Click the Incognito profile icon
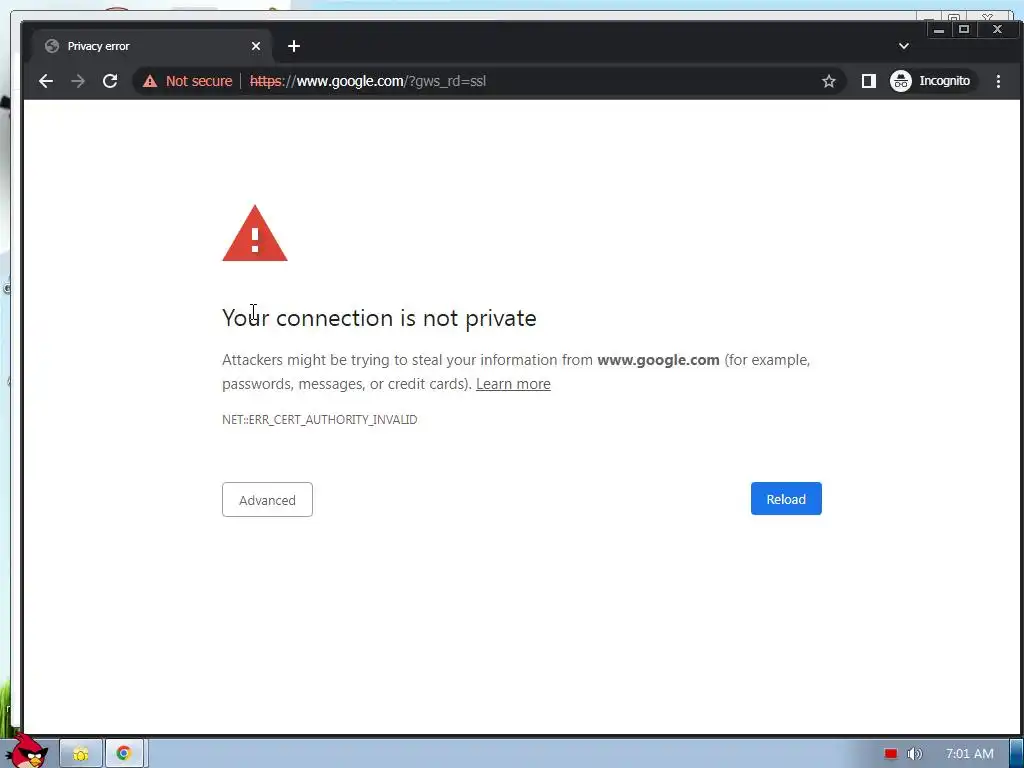Screen dimensions: 1024x768 [901, 81]
